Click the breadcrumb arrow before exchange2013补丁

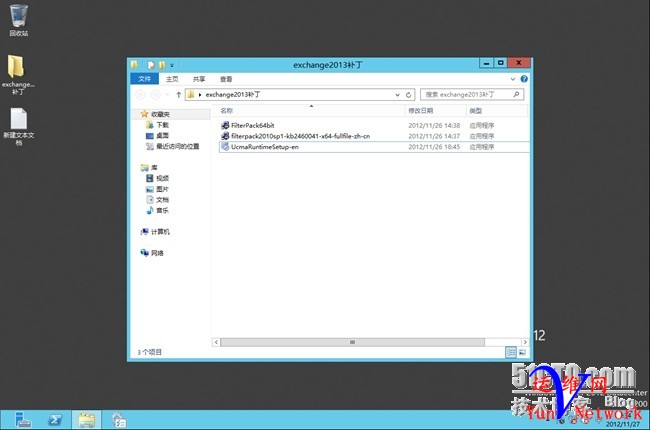point(200,95)
